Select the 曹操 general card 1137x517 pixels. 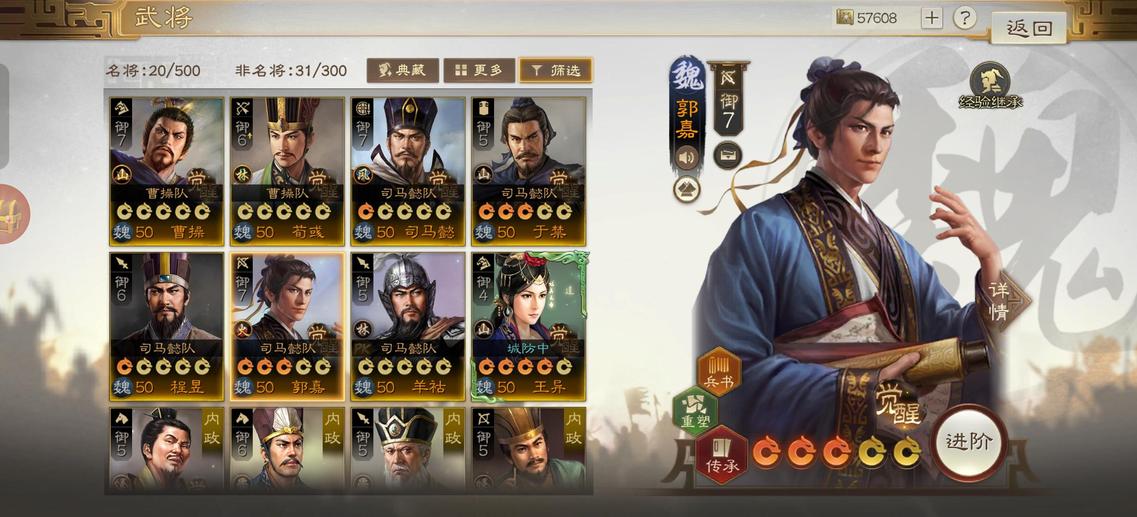point(167,171)
